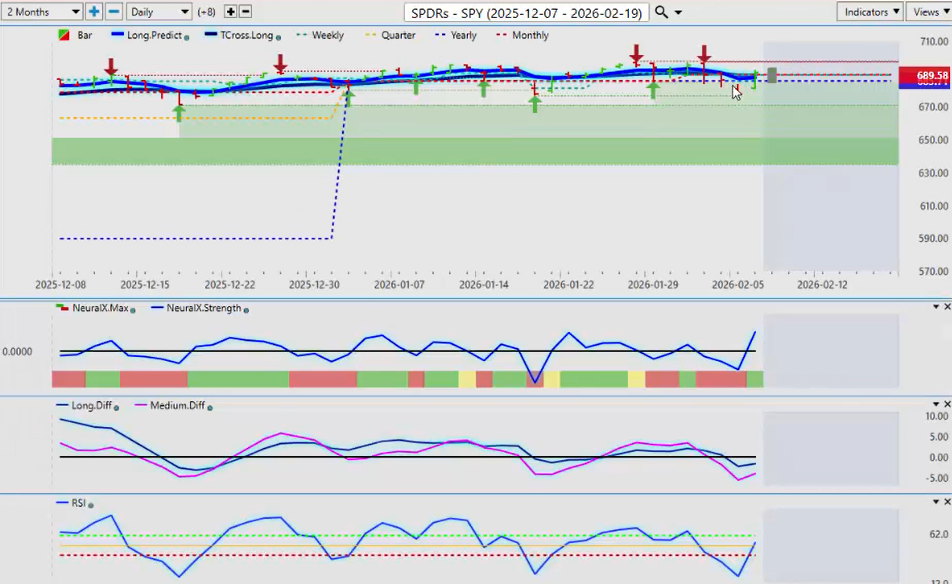Image resolution: width=952 pixels, height=584 pixels.
Task: Open the Indicators menu
Action: (x=869, y=12)
